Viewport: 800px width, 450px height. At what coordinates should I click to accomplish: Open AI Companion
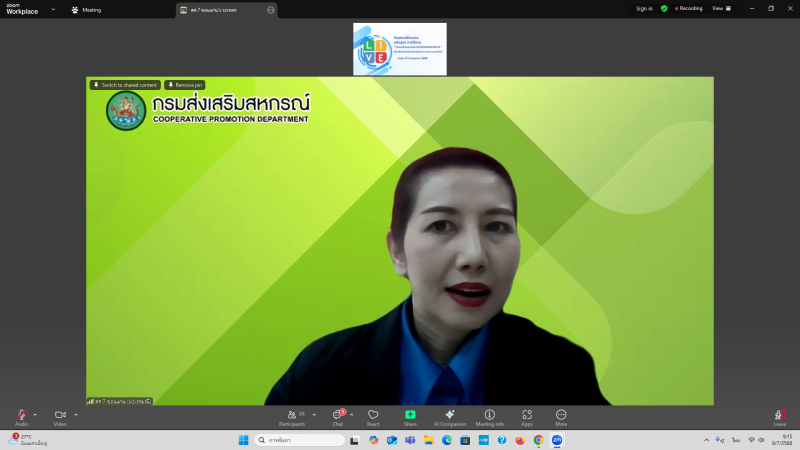pyautogui.click(x=450, y=415)
